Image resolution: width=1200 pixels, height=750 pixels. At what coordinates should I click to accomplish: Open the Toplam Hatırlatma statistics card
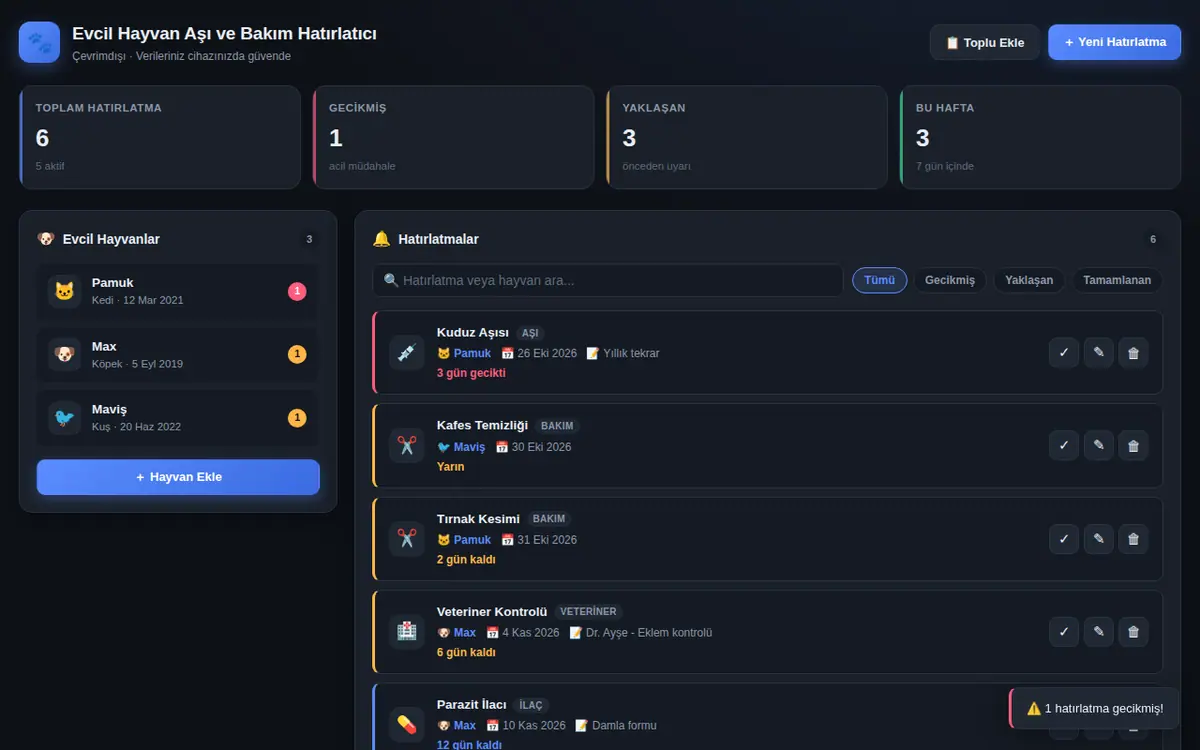pyautogui.click(x=160, y=137)
